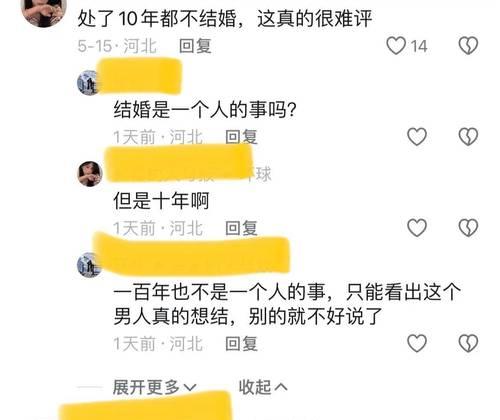This screenshot has width=500, height=420.
Task: Dislike the top comment using broken heart
Action: 468,45
